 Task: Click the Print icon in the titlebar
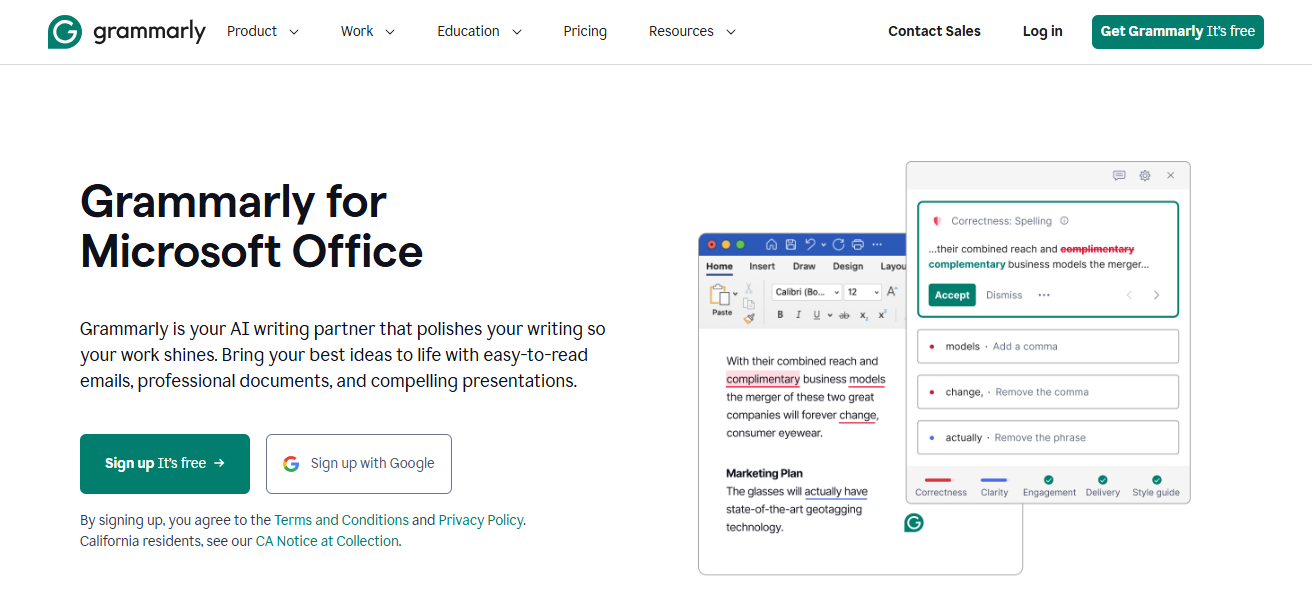click(x=858, y=244)
